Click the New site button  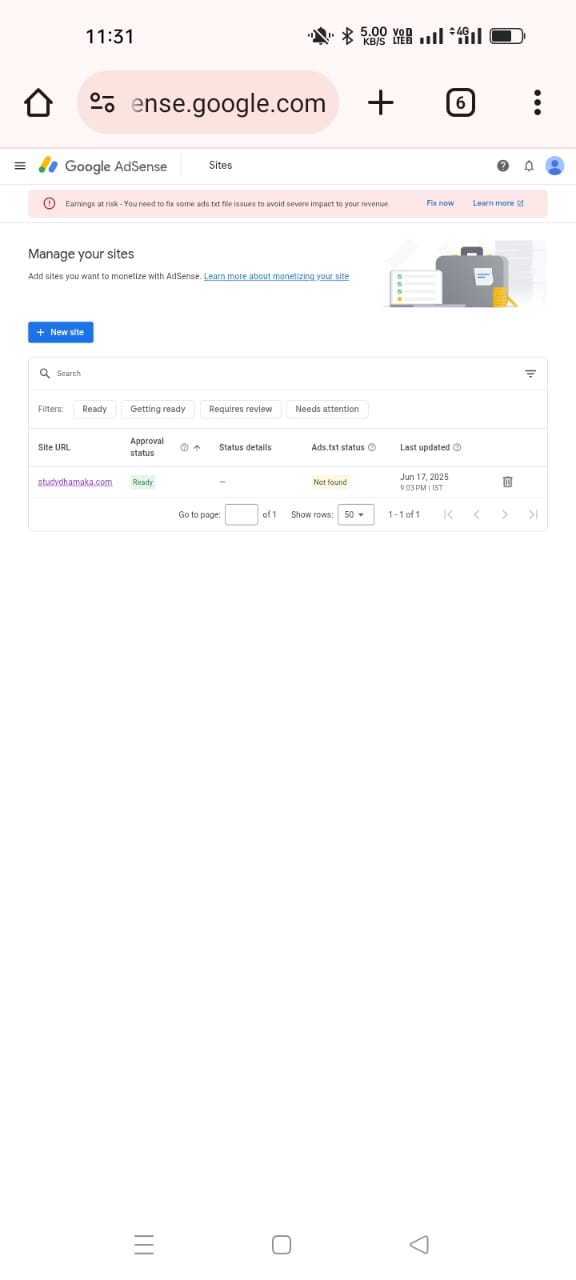(61, 332)
